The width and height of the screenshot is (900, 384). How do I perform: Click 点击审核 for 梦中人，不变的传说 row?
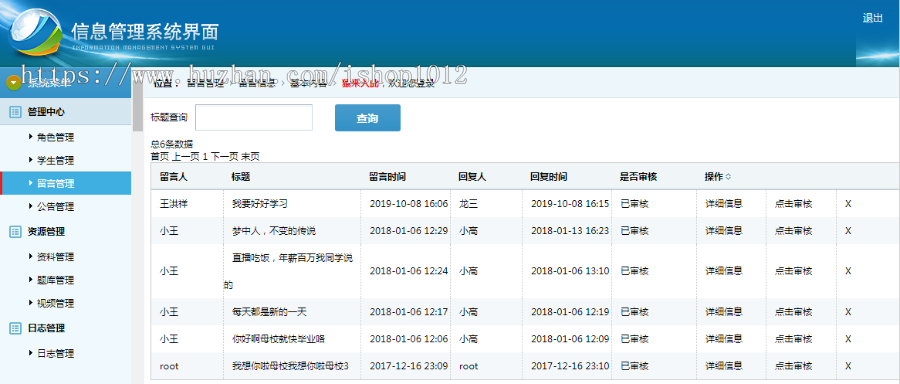click(793, 231)
